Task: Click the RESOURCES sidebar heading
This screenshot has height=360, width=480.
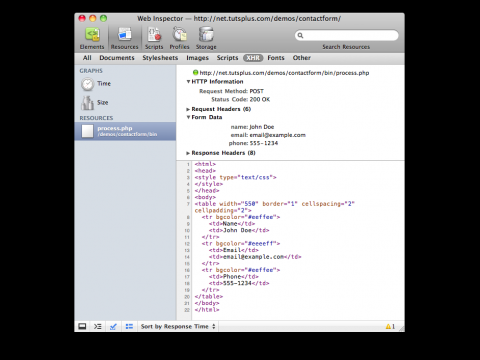Action: [96, 118]
